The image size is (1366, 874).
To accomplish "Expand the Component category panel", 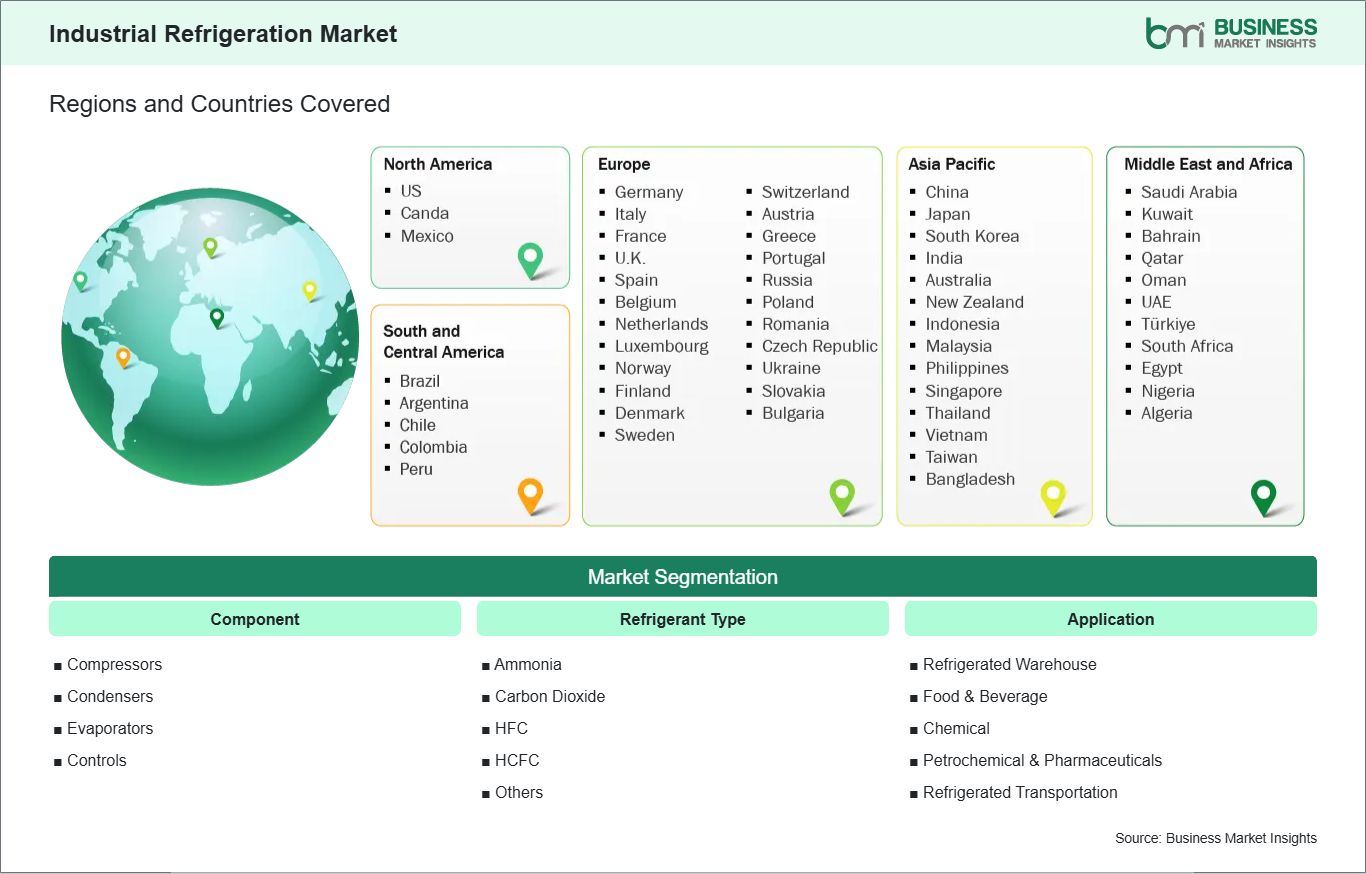I will coord(254,619).
